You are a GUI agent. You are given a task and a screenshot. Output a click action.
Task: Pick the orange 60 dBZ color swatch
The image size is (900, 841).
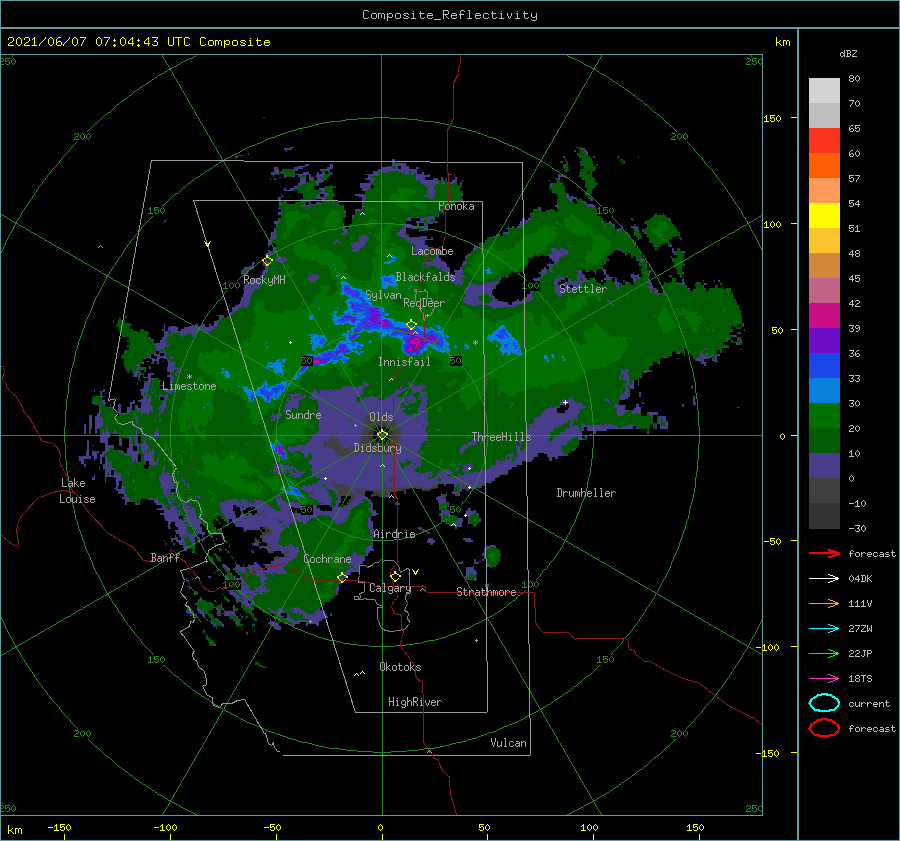(x=824, y=165)
